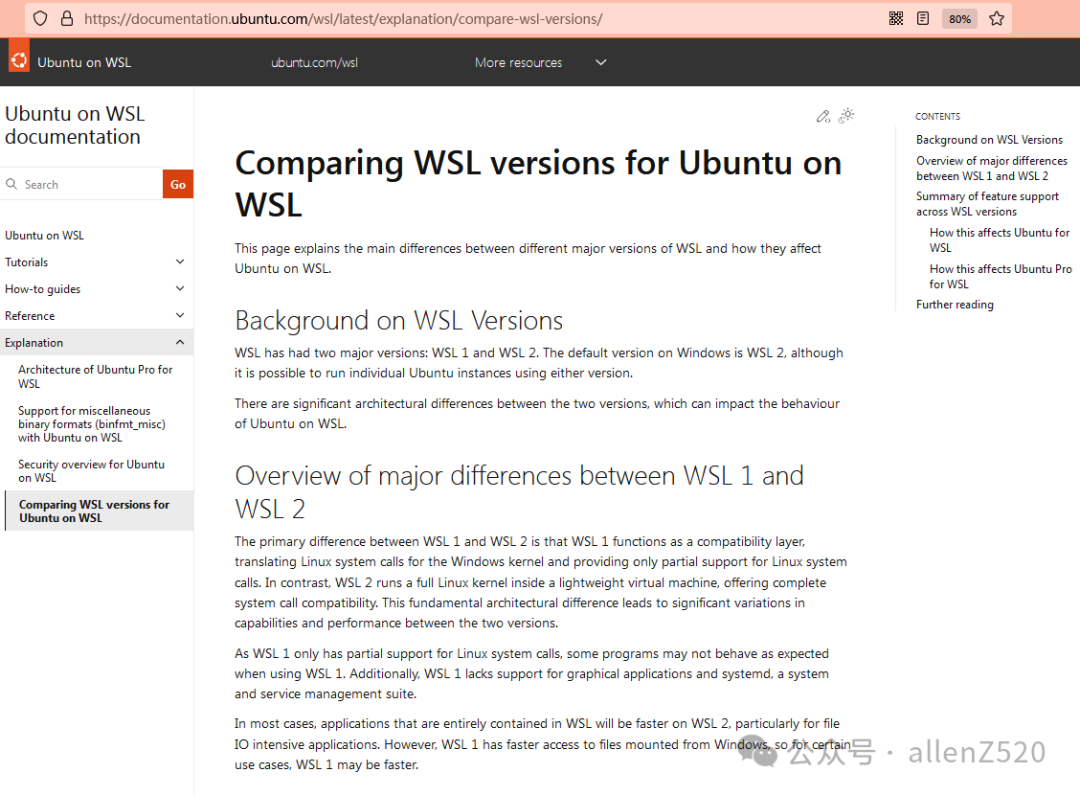
Task: Open Security overview for Ubuntu on WSL
Action: (x=92, y=471)
